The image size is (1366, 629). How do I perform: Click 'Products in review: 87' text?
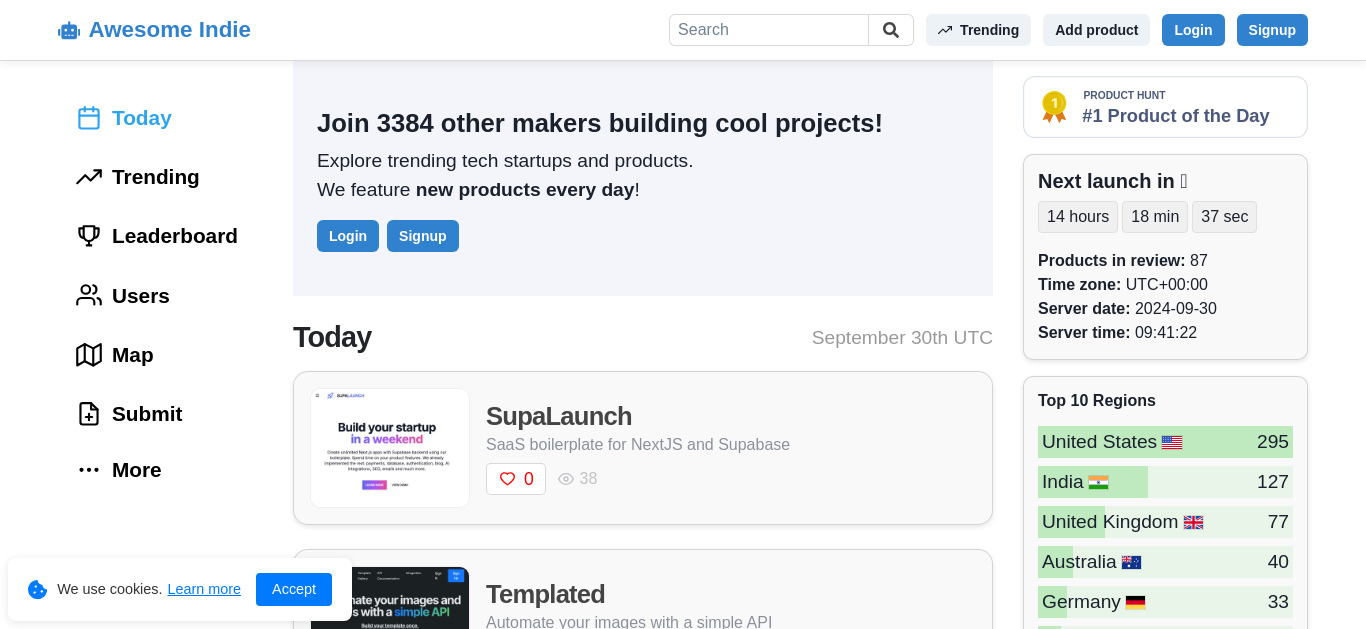(x=1123, y=260)
